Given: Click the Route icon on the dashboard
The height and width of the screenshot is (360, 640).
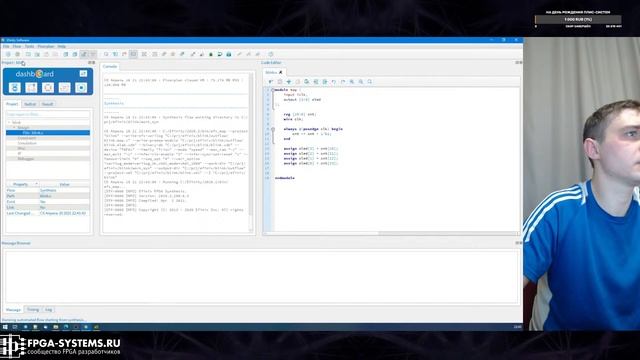Looking at the screenshot, I should click(48, 88).
